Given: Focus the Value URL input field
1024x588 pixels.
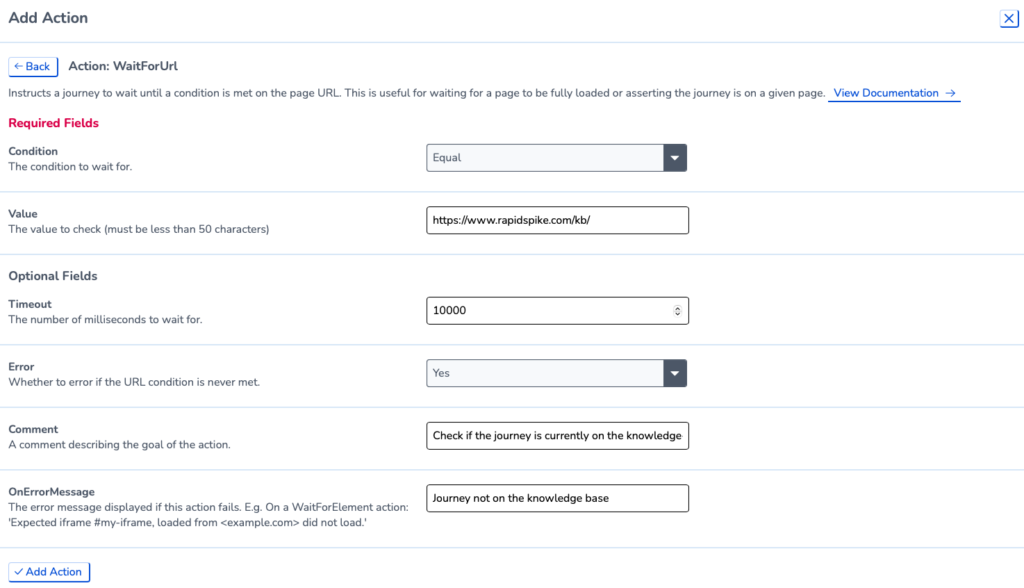Looking at the screenshot, I should coord(557,220).
